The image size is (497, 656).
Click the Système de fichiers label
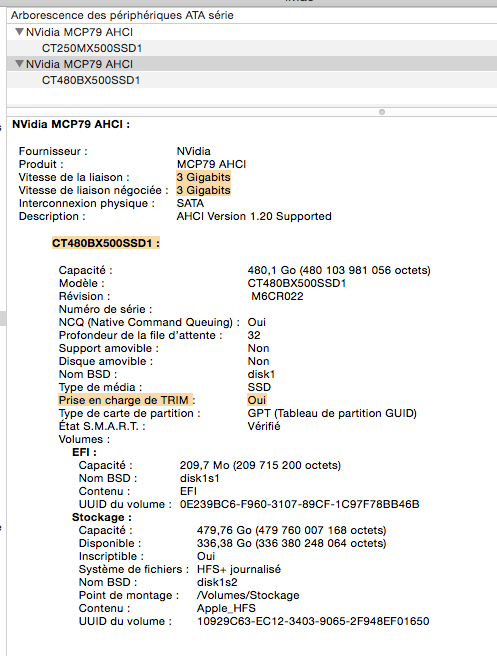pyautogui.click(x=134, y=569)
